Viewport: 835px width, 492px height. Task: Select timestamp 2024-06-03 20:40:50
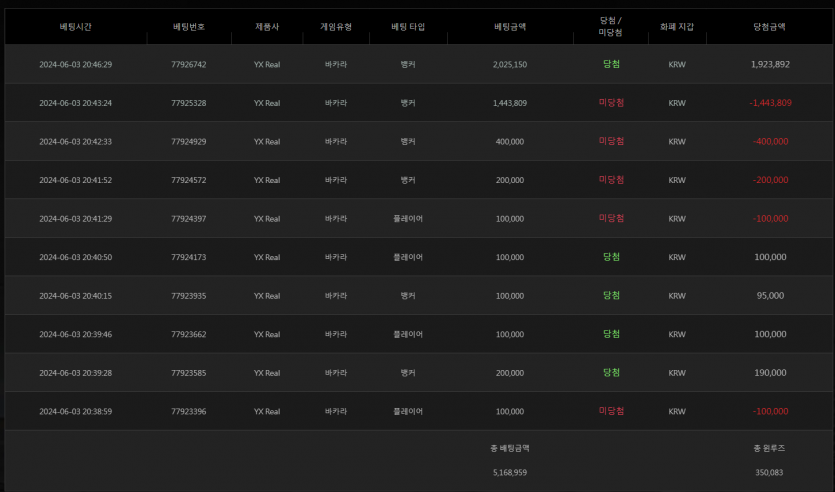click(76, 257)
